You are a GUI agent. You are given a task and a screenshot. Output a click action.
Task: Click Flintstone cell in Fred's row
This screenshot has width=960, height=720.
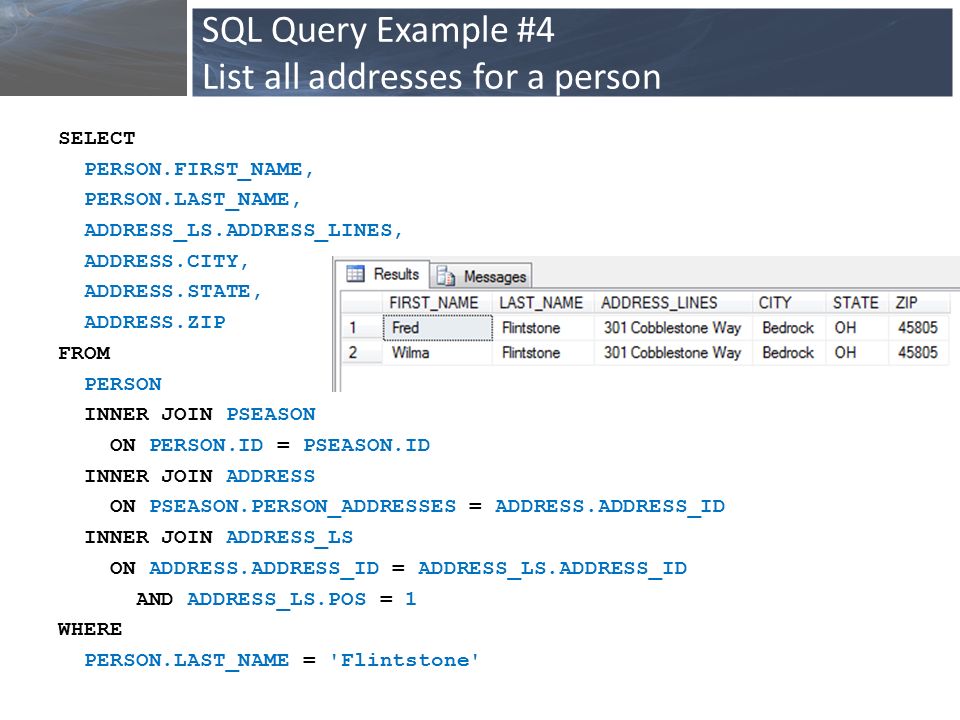[x=544, y=328]
